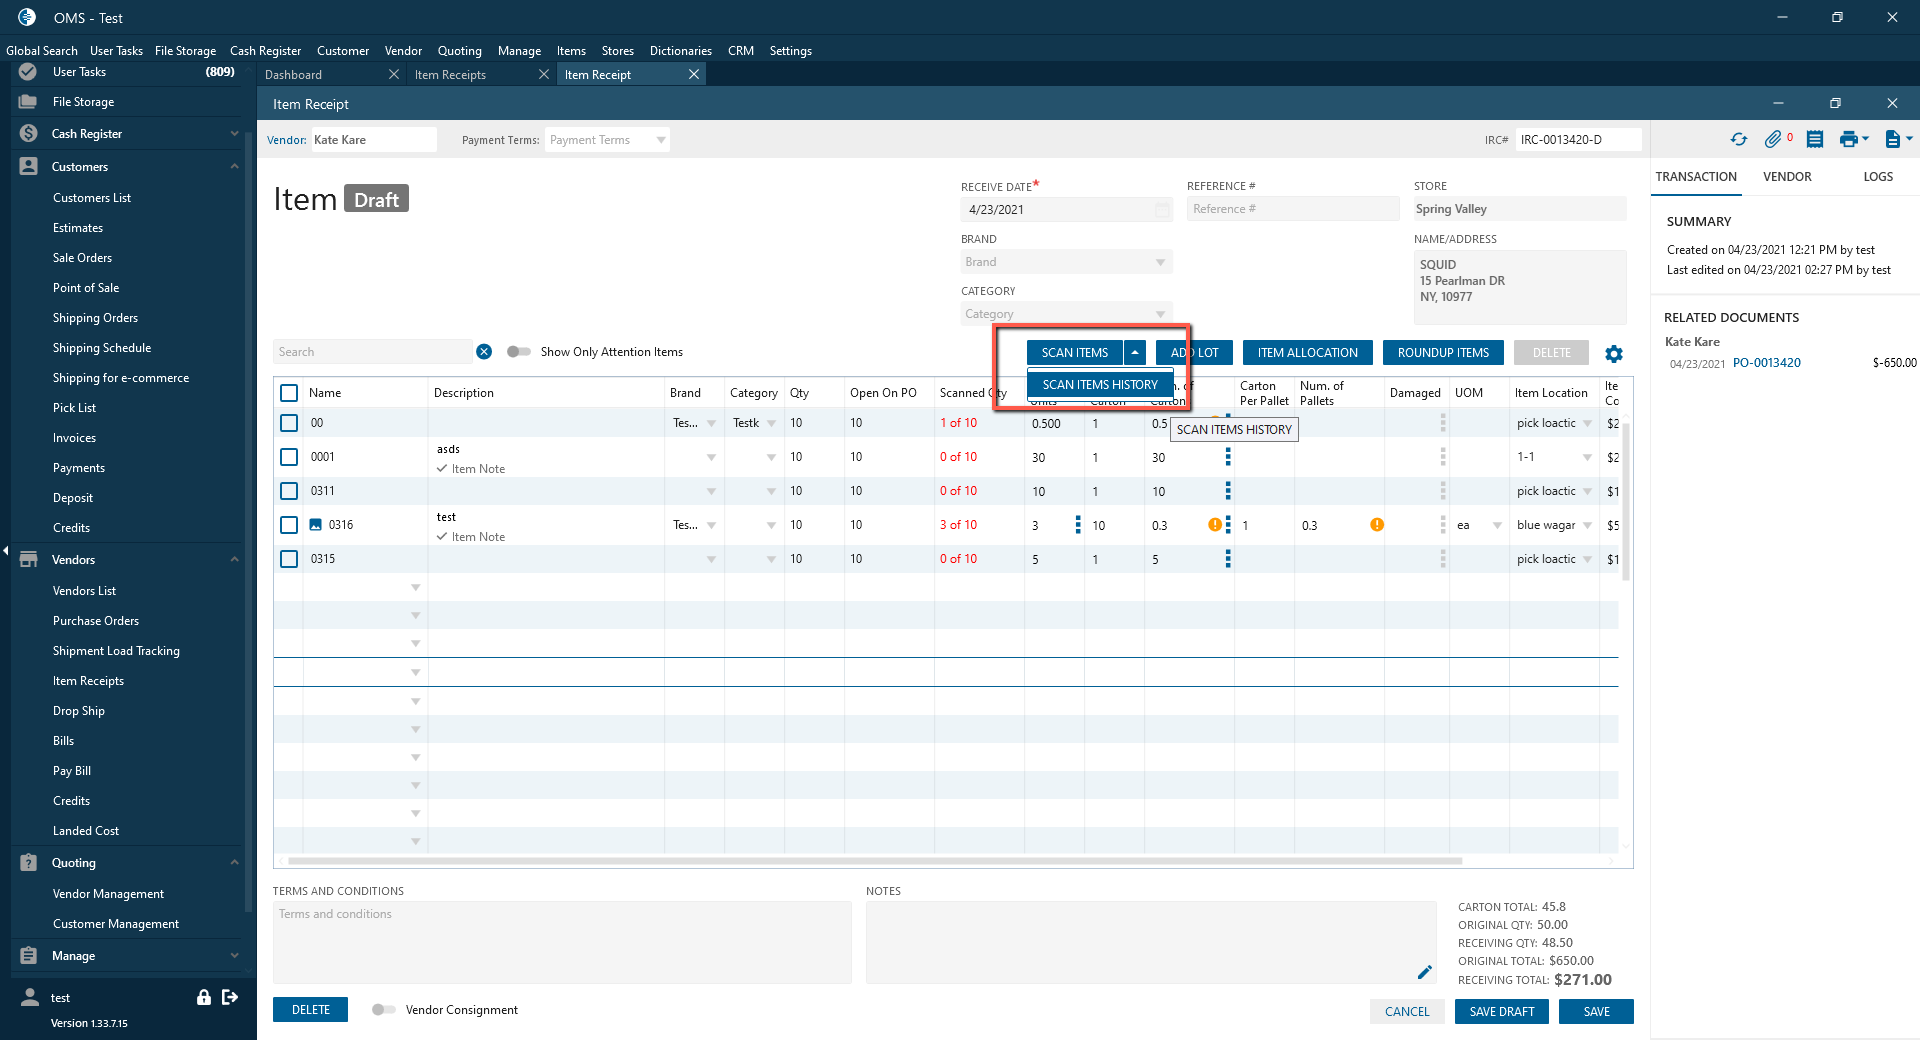The height and width of the screenshot is (1040, 1920).
Task: Open the Brand dropdown
Action: click(x=1065, y=262)
